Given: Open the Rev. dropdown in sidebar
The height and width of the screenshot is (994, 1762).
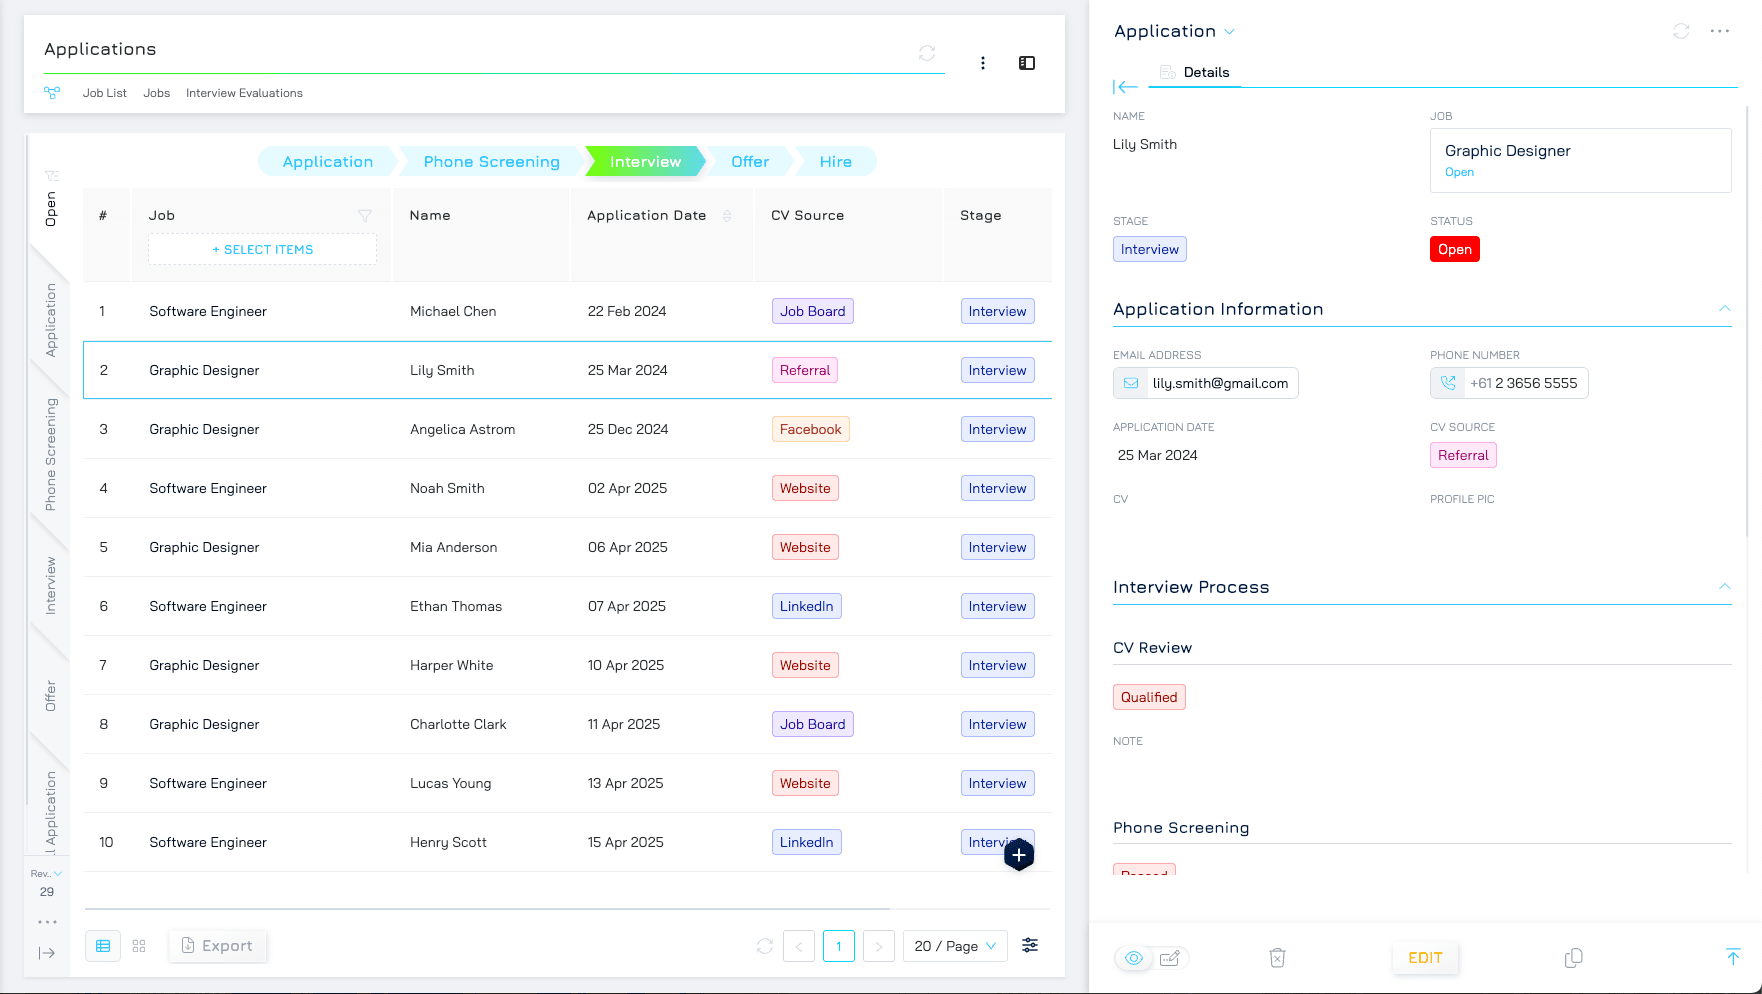Looking at the screenshot, I should 46,874.
